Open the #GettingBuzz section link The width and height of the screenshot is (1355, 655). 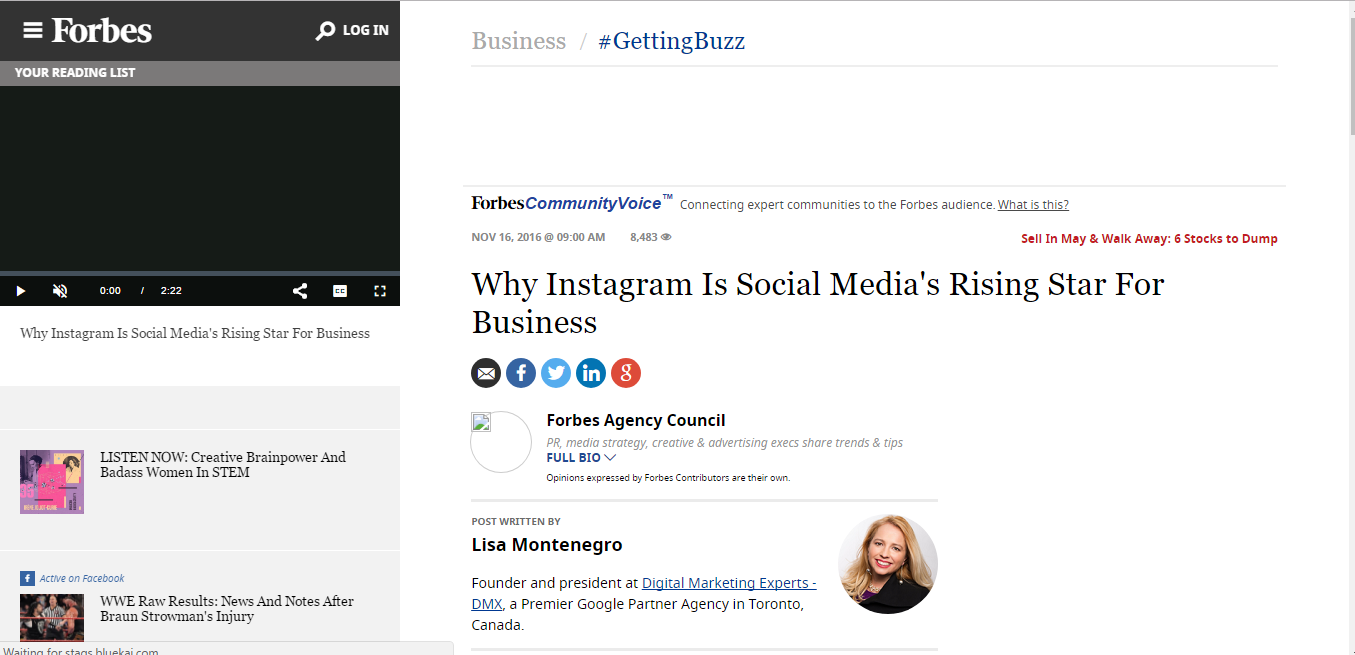[x=671, y=41]
